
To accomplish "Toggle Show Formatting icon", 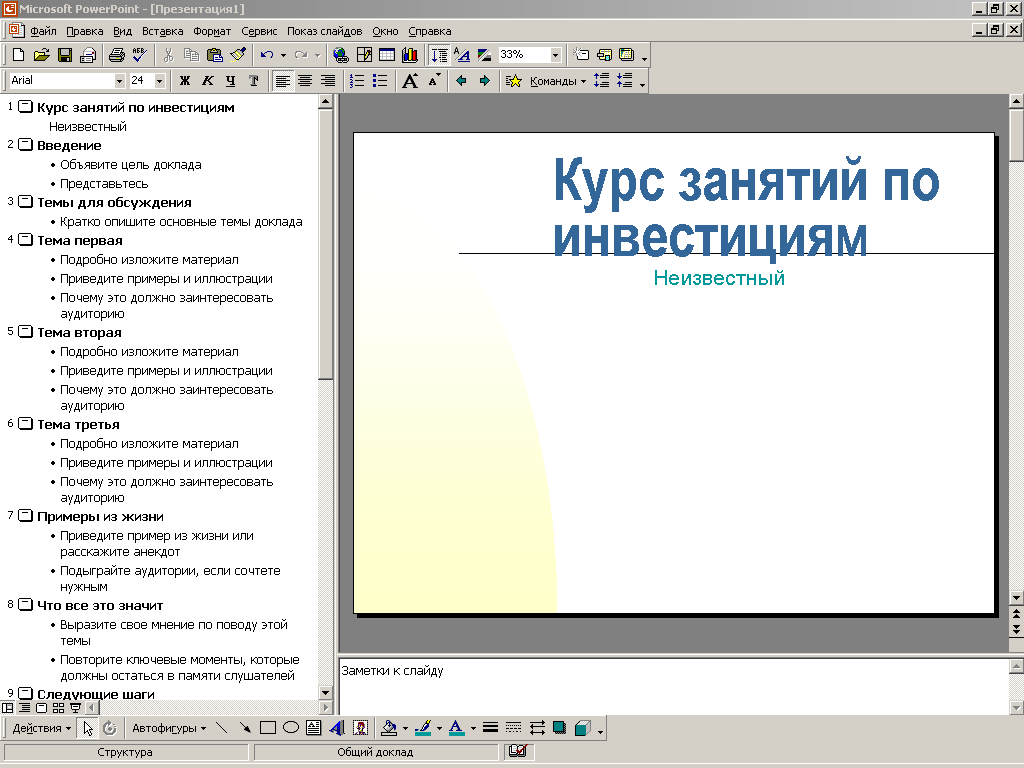I will (462, 55).
